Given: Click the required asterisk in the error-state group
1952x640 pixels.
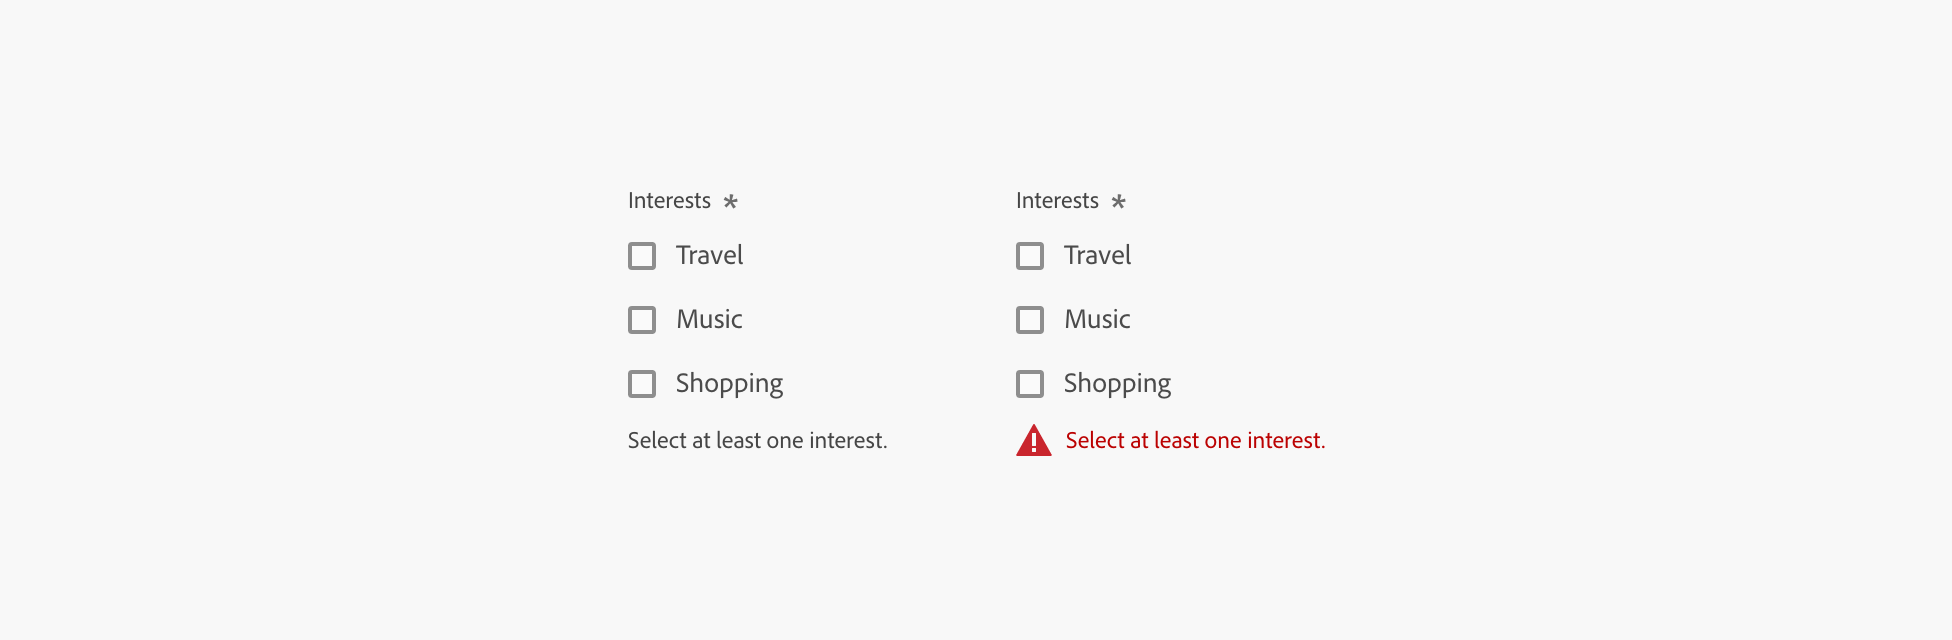Looking at the screenshot, I should click(x=1118, y=201).
